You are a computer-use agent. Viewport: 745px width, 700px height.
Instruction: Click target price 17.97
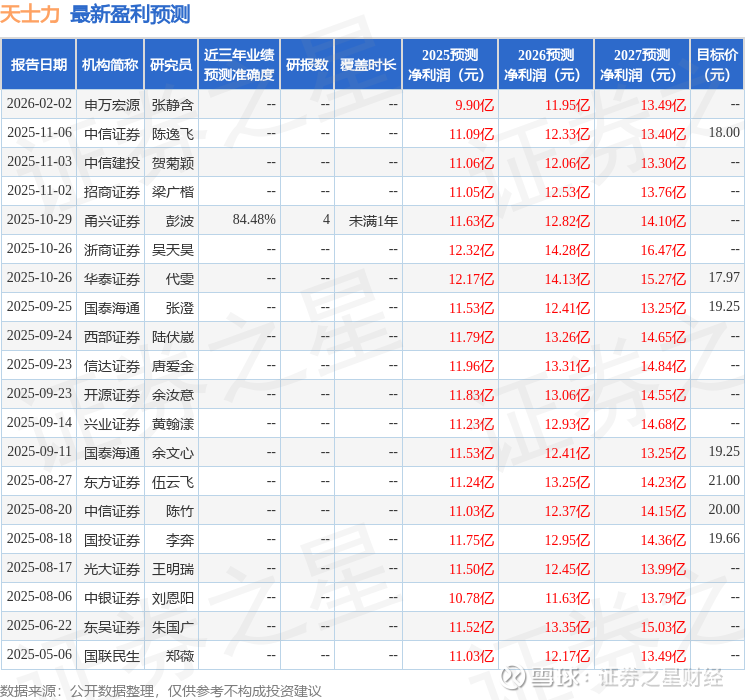click(x=724, y=278)
